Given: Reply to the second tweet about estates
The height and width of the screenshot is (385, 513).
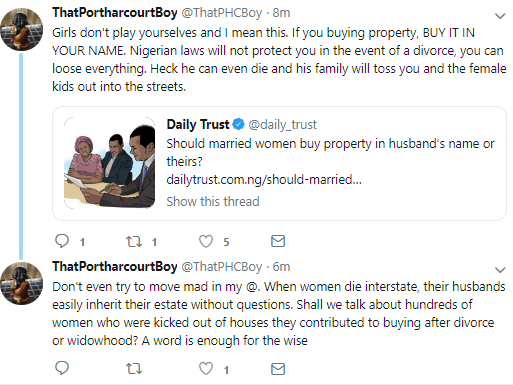Looking at the screenshot, I should click(x=62, y=368).
